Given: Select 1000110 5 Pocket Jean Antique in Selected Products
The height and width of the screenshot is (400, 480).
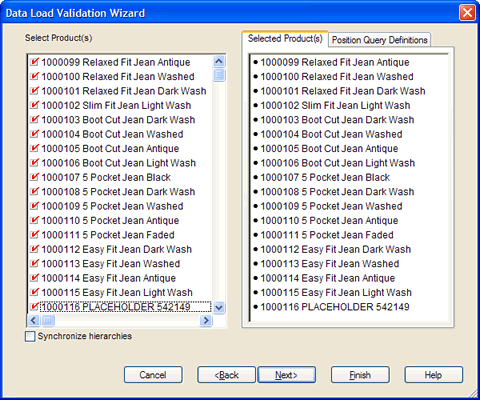Looking at the screenshot, I should pyautogui.click(x=326, y=220).
